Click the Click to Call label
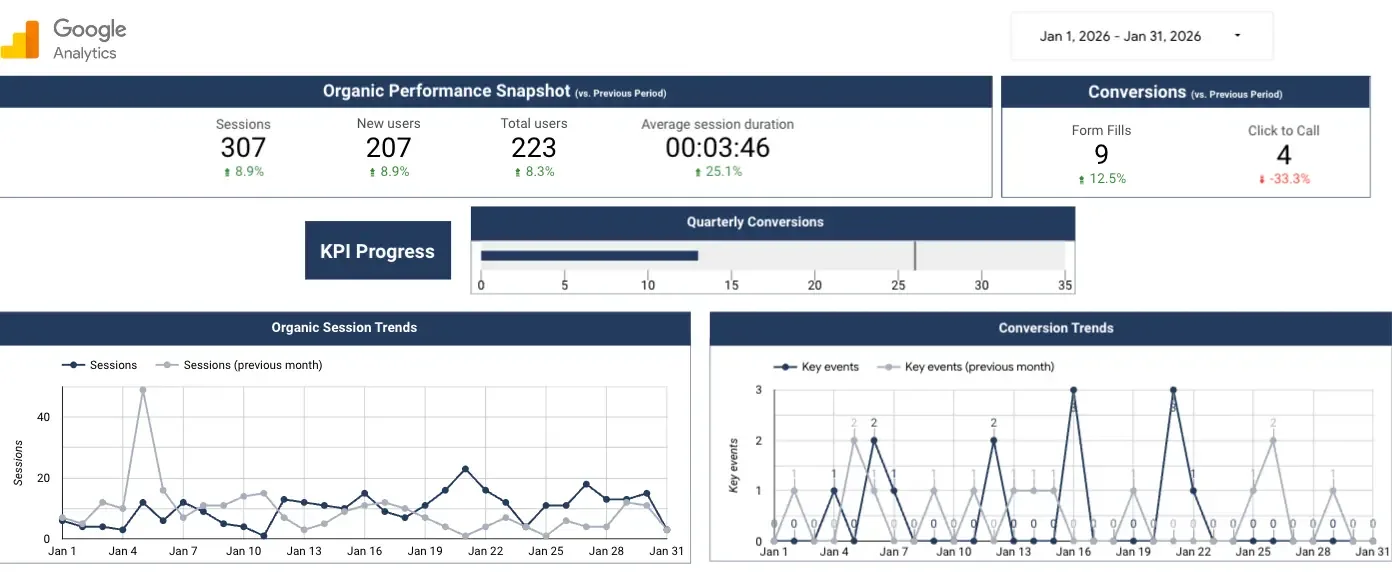 tap(1284, 130)
